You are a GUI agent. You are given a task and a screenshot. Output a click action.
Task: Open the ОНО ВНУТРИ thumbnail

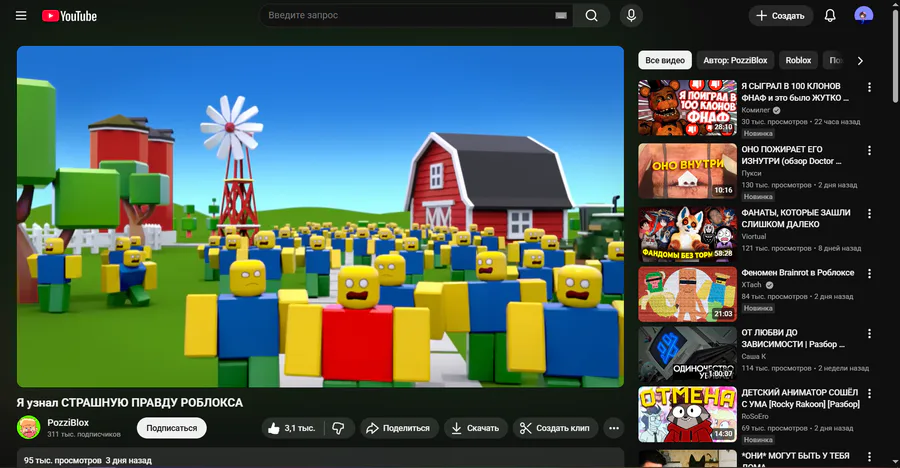coord(687,171)
